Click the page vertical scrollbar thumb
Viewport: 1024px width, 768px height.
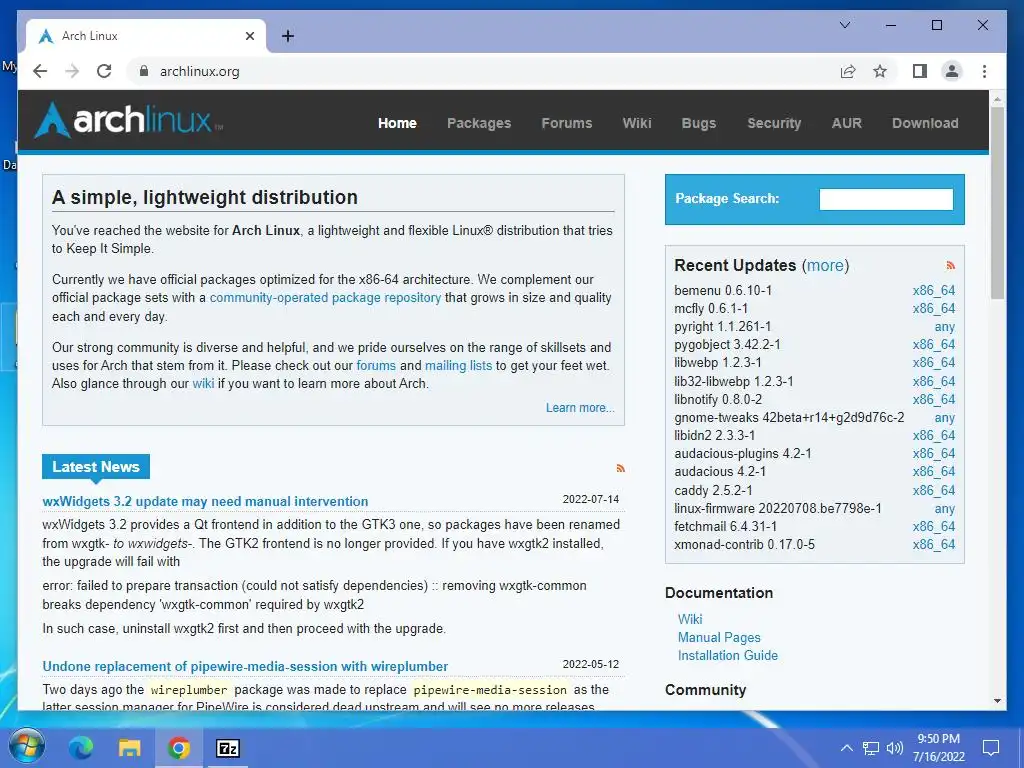[997, 202]
